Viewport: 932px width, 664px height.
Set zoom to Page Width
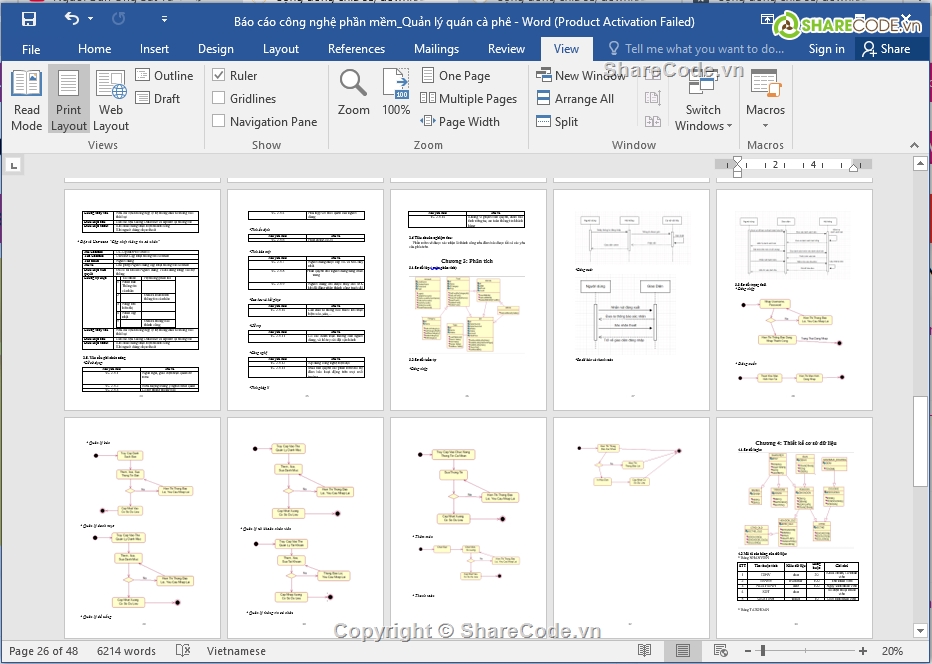pos(460,121)
